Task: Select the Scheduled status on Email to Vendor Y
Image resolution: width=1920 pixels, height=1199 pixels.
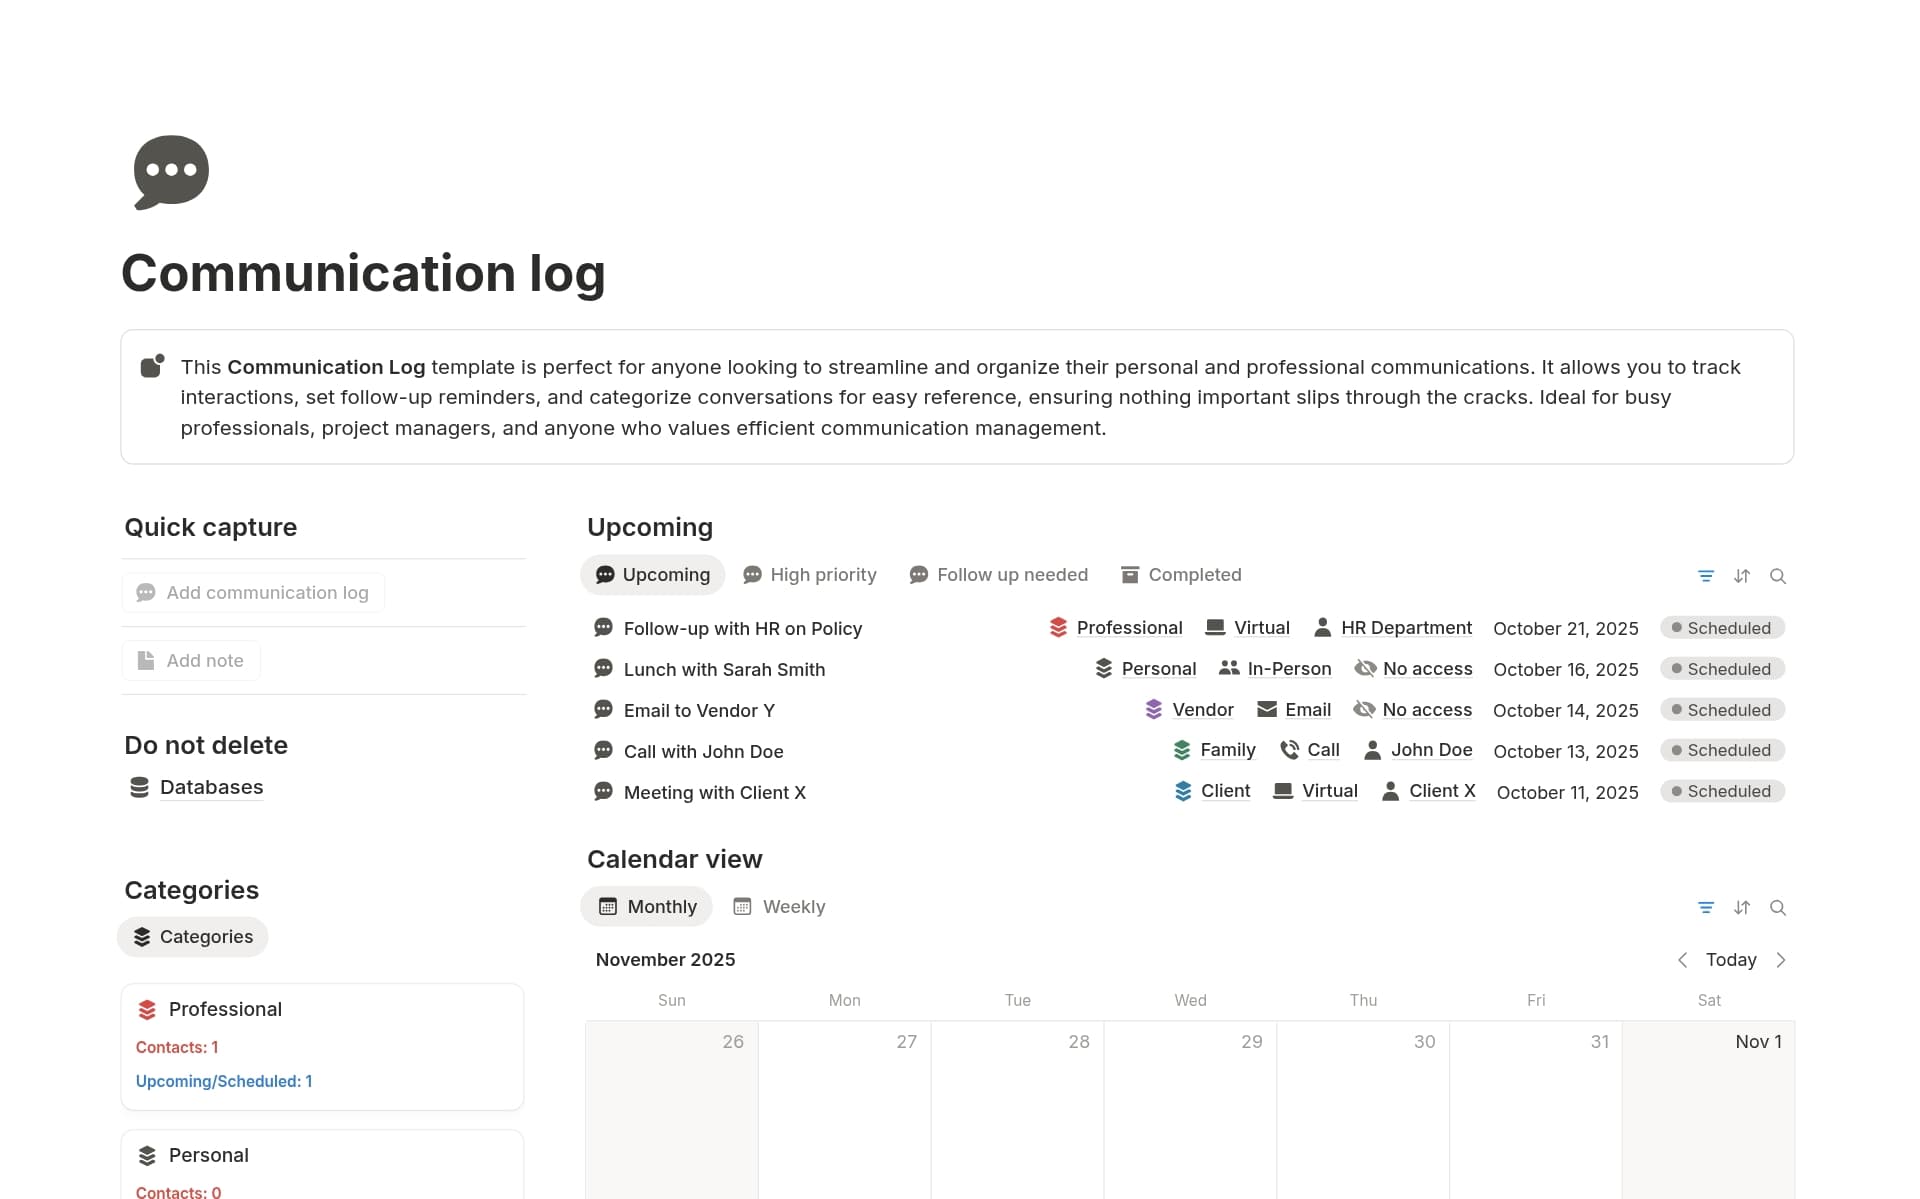Action: pos(1722,709)
